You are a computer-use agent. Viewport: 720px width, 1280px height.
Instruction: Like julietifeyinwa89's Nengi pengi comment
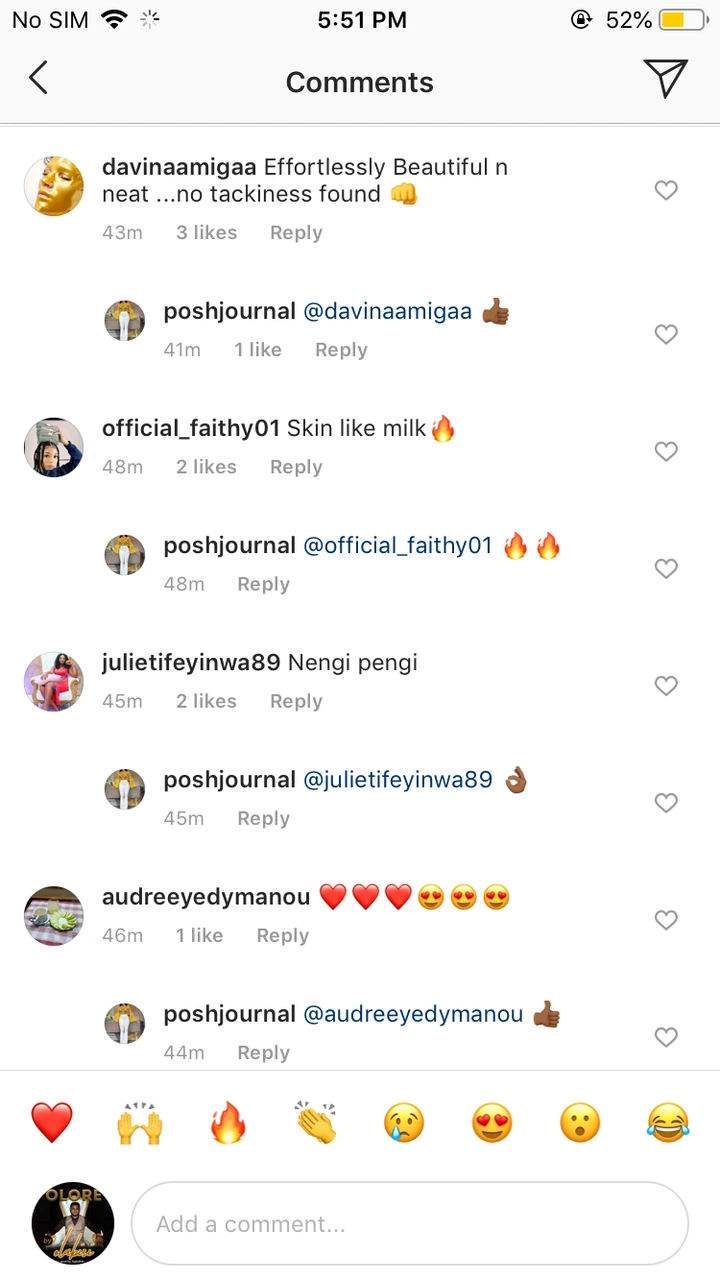[666, 686]
